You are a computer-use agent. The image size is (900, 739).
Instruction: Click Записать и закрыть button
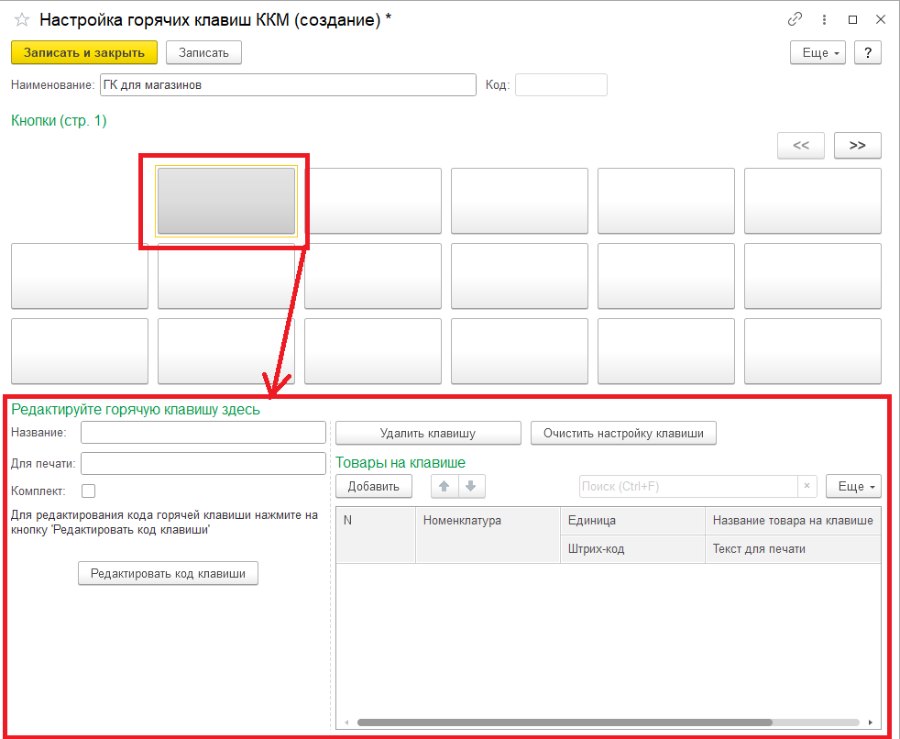pos(84,53)
